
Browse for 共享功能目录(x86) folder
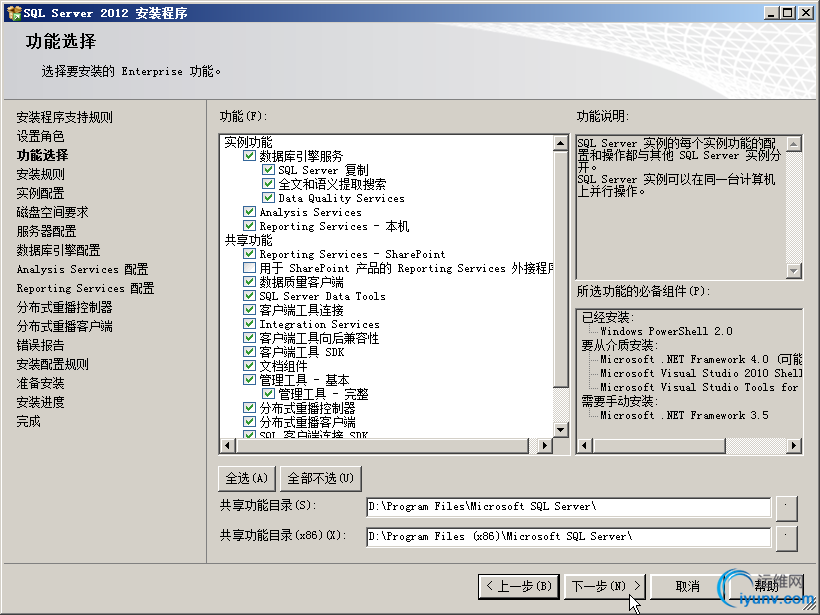click(787, 538)
